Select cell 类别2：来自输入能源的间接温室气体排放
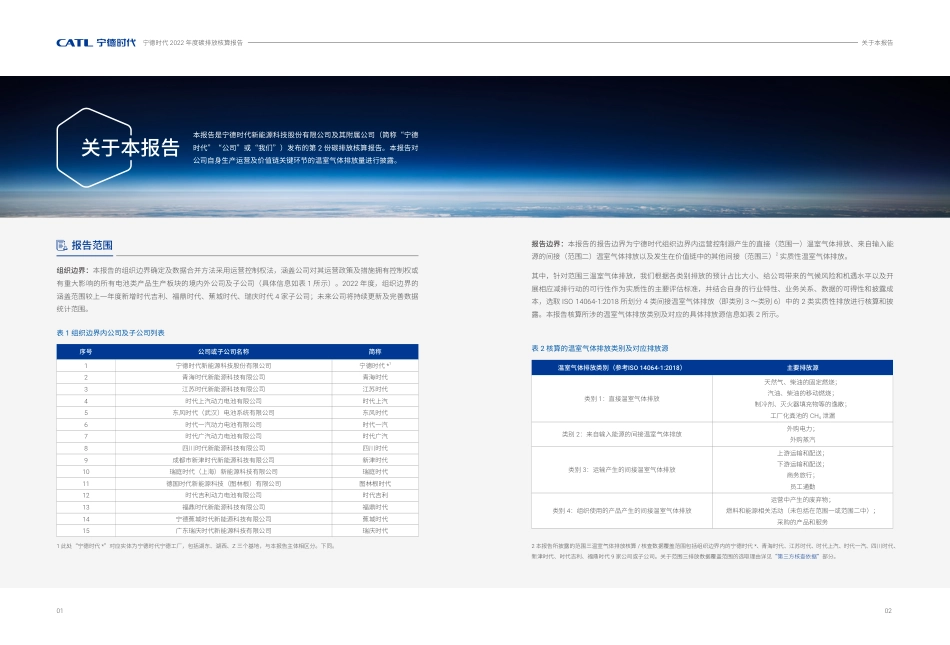The image size is (950, 645). [622, 434]
